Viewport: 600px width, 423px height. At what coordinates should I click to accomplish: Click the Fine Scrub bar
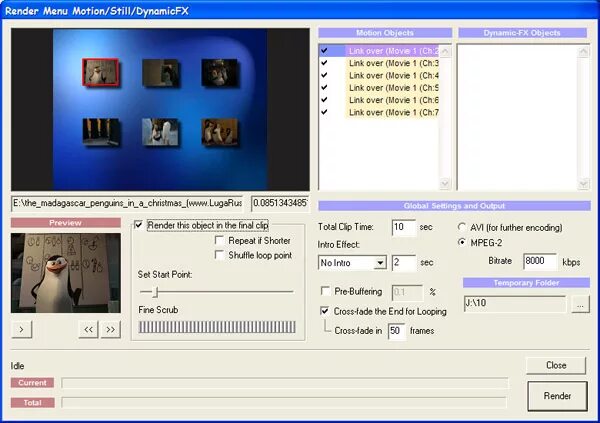coord(217,327)
